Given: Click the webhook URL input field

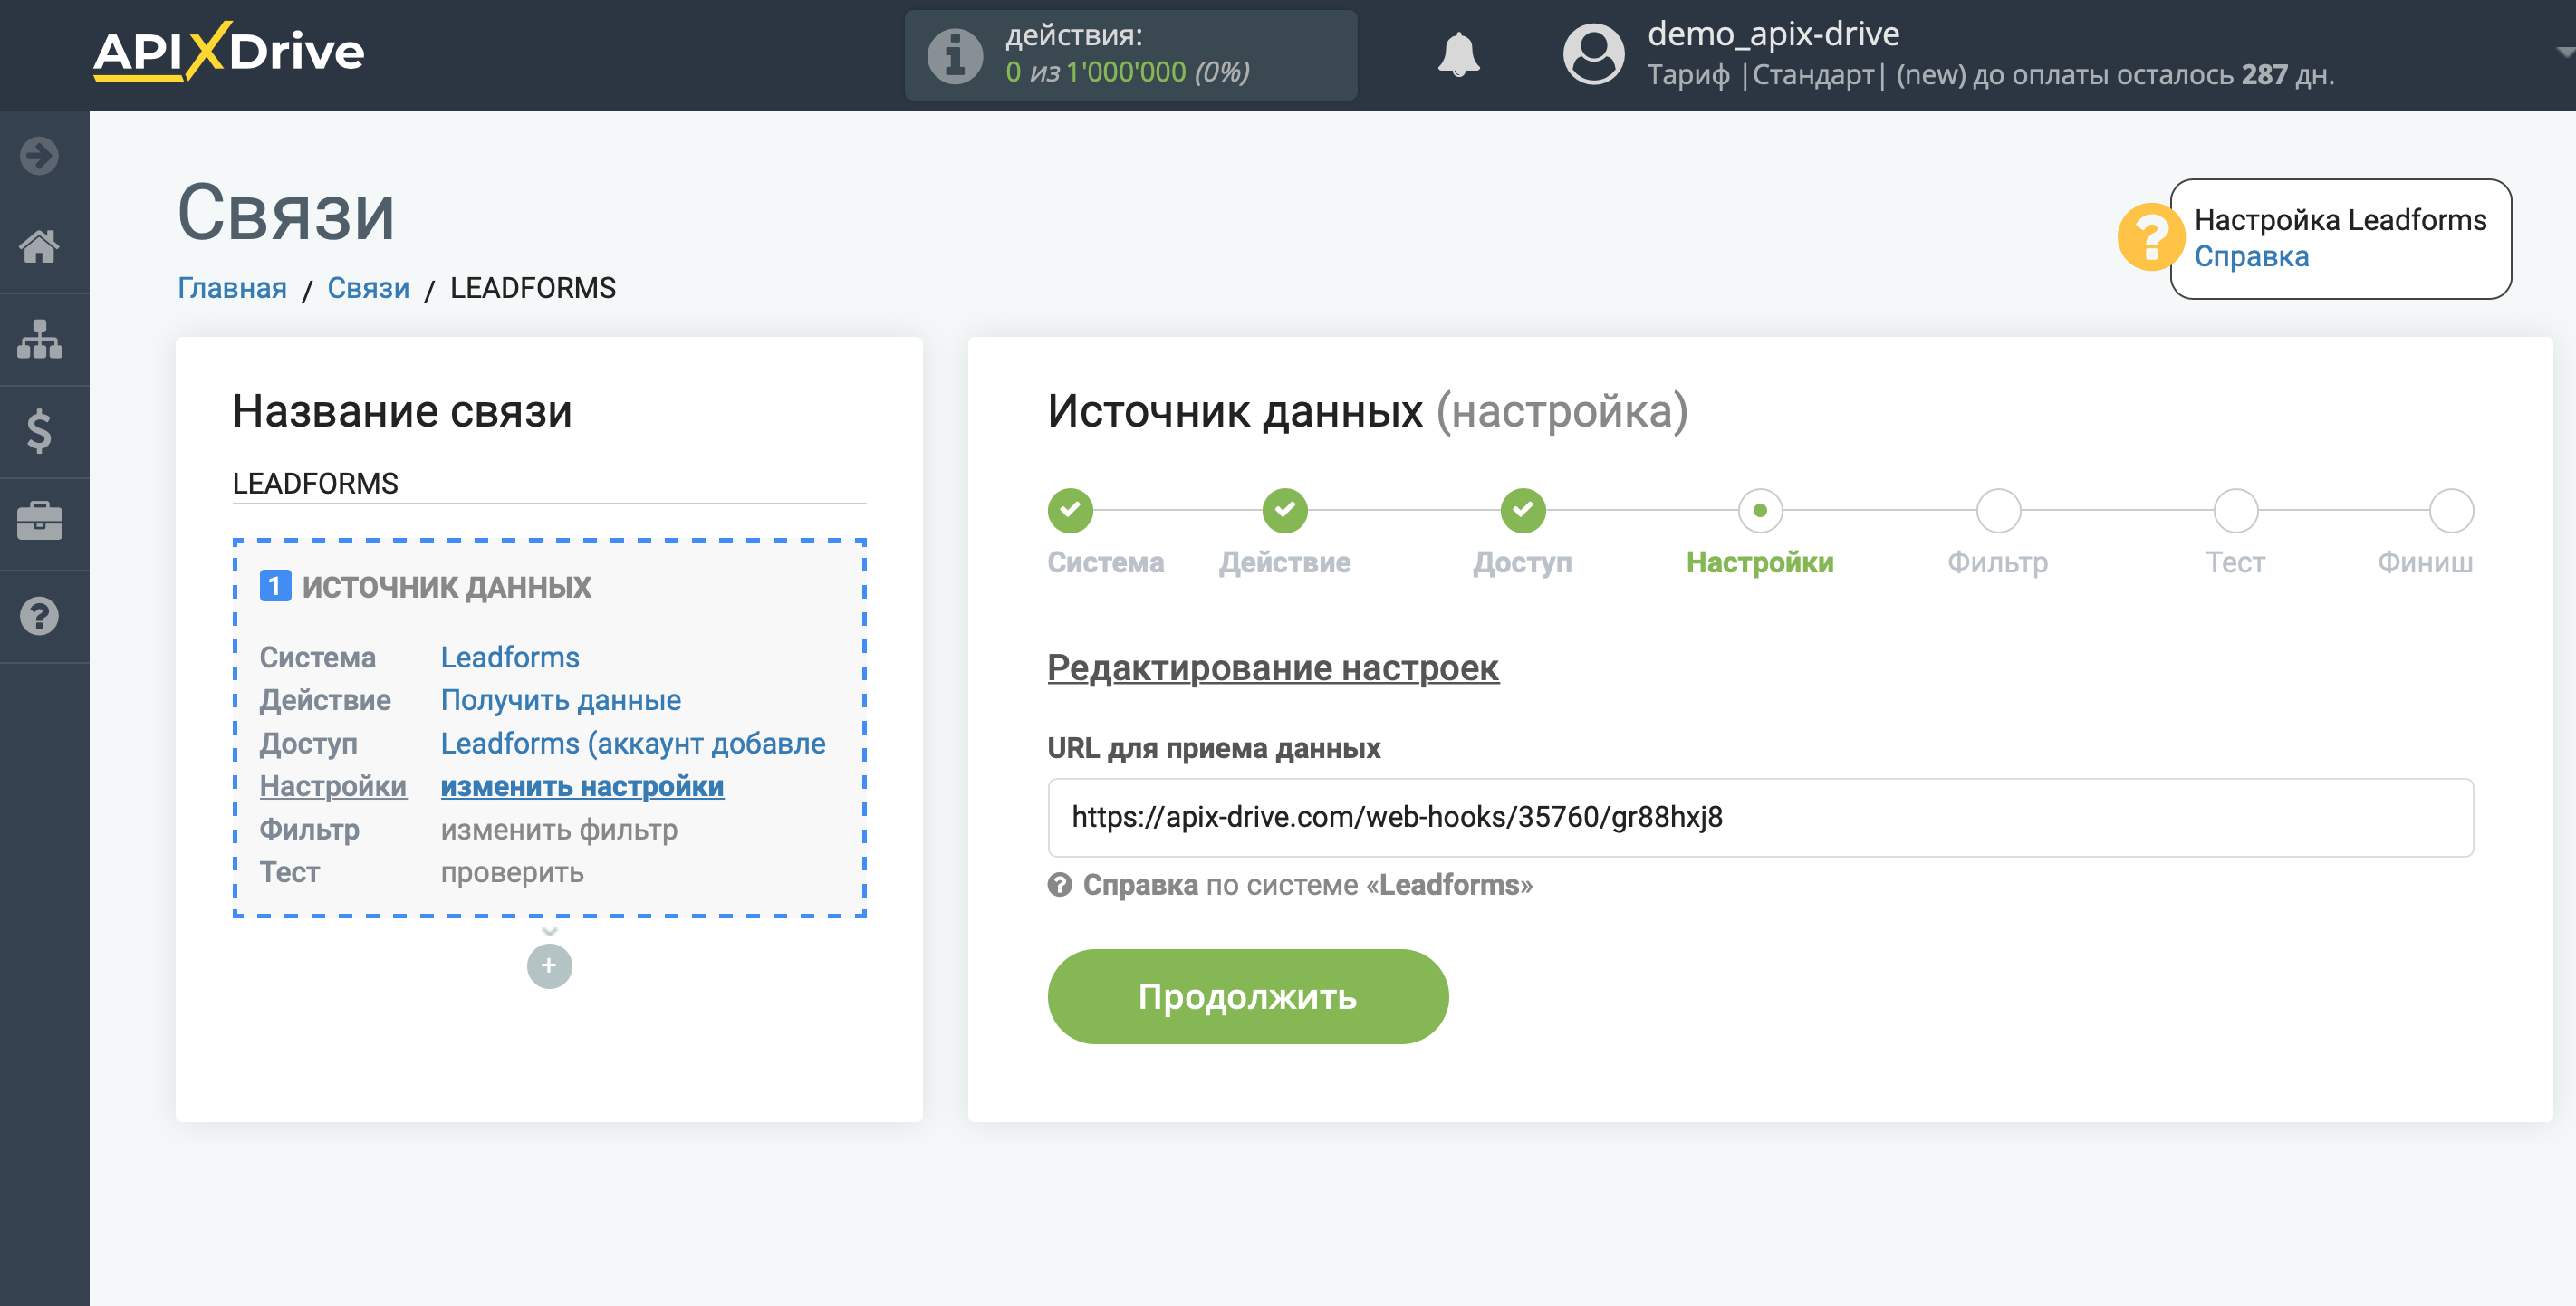Looking at the screenshot, I should pos(1760,817).
